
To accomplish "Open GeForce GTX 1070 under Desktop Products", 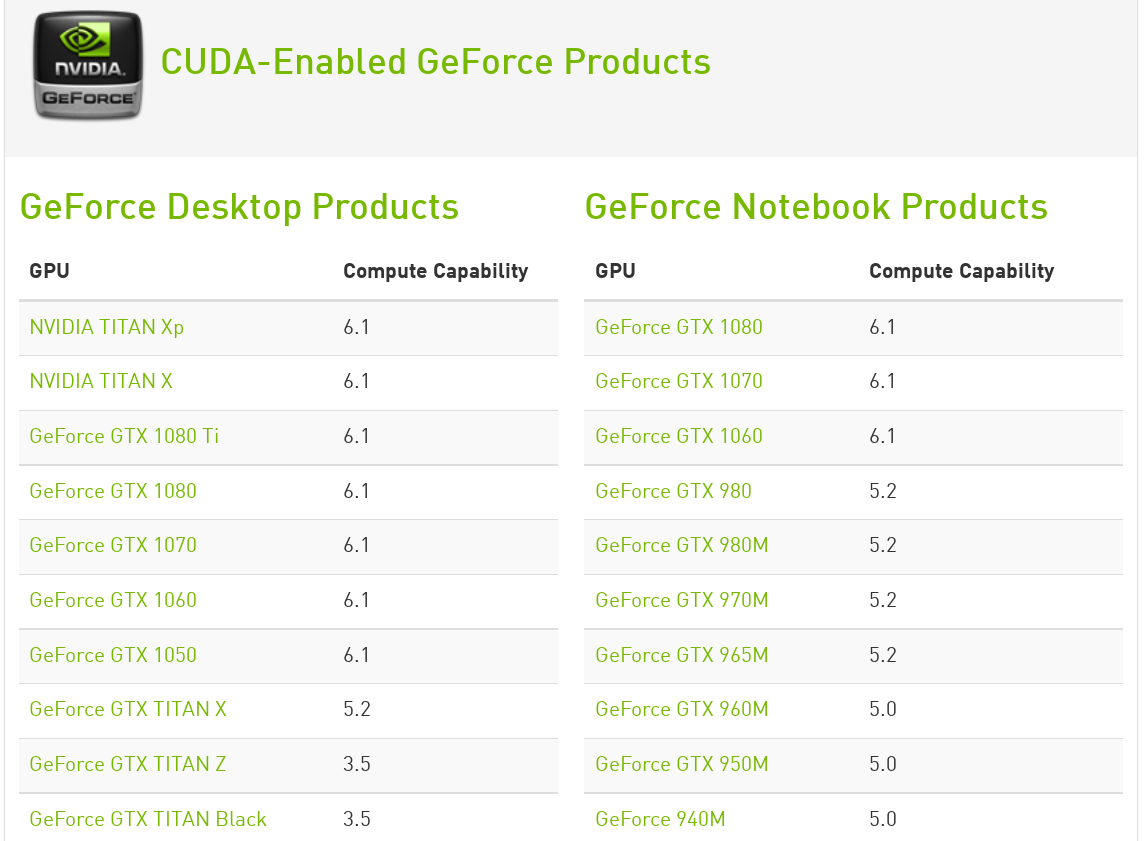I will 113,545.
